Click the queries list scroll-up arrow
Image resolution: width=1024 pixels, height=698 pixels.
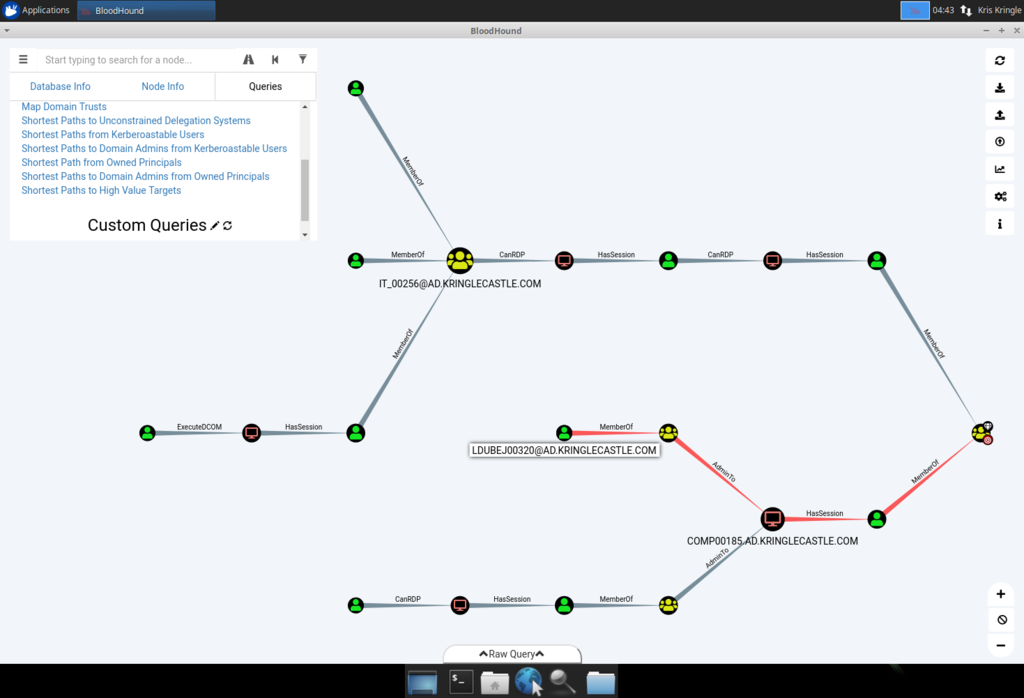(x=305, y=106)
